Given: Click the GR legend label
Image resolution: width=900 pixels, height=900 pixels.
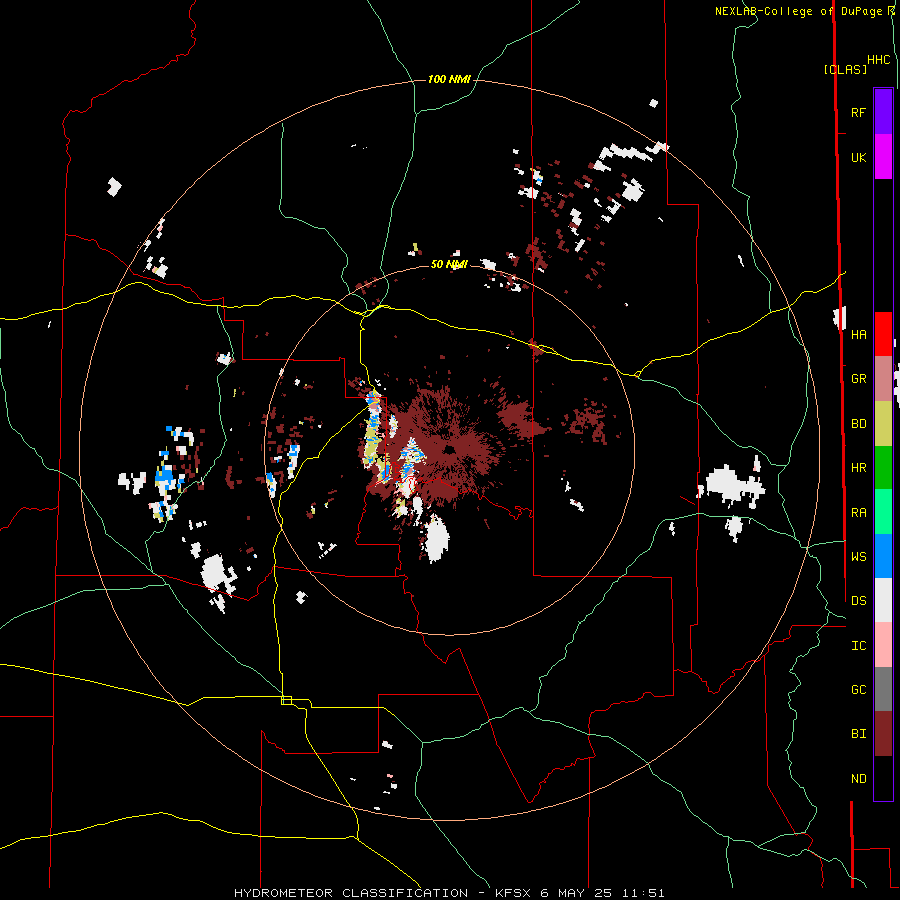Looking at the screenshot, I should (x=858, y=379).
